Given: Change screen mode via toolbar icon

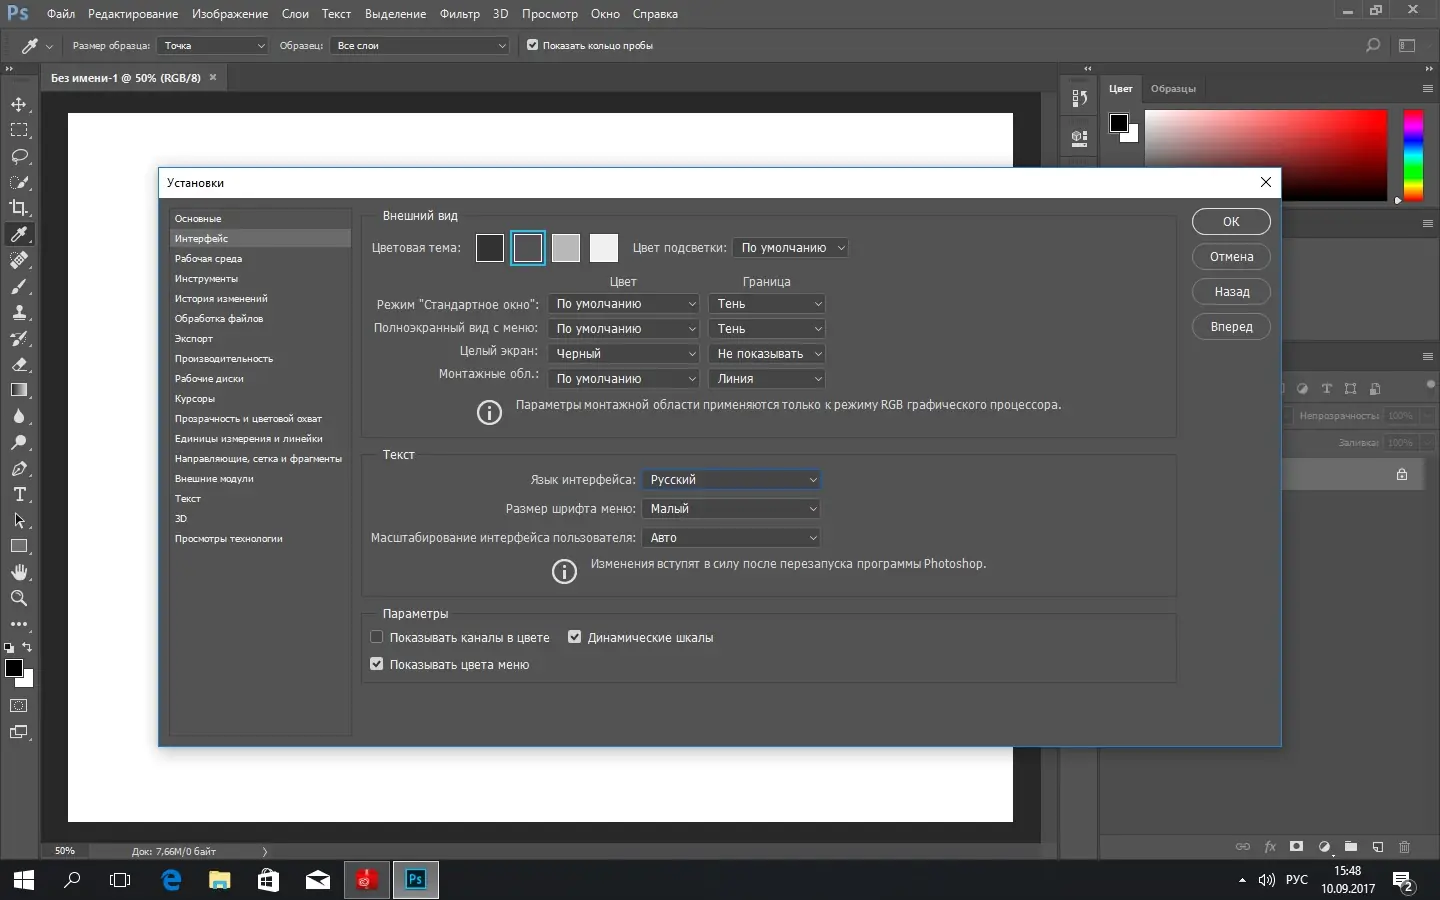Looking at the screenshot, I should pos(19,732).
